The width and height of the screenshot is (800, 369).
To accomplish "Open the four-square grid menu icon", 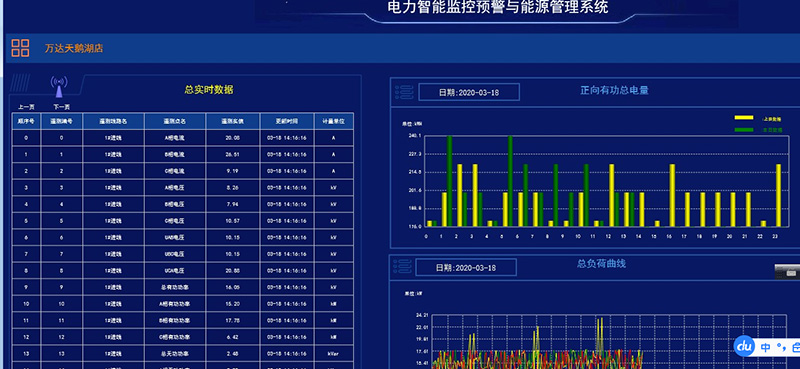I will tap(20, 48).
